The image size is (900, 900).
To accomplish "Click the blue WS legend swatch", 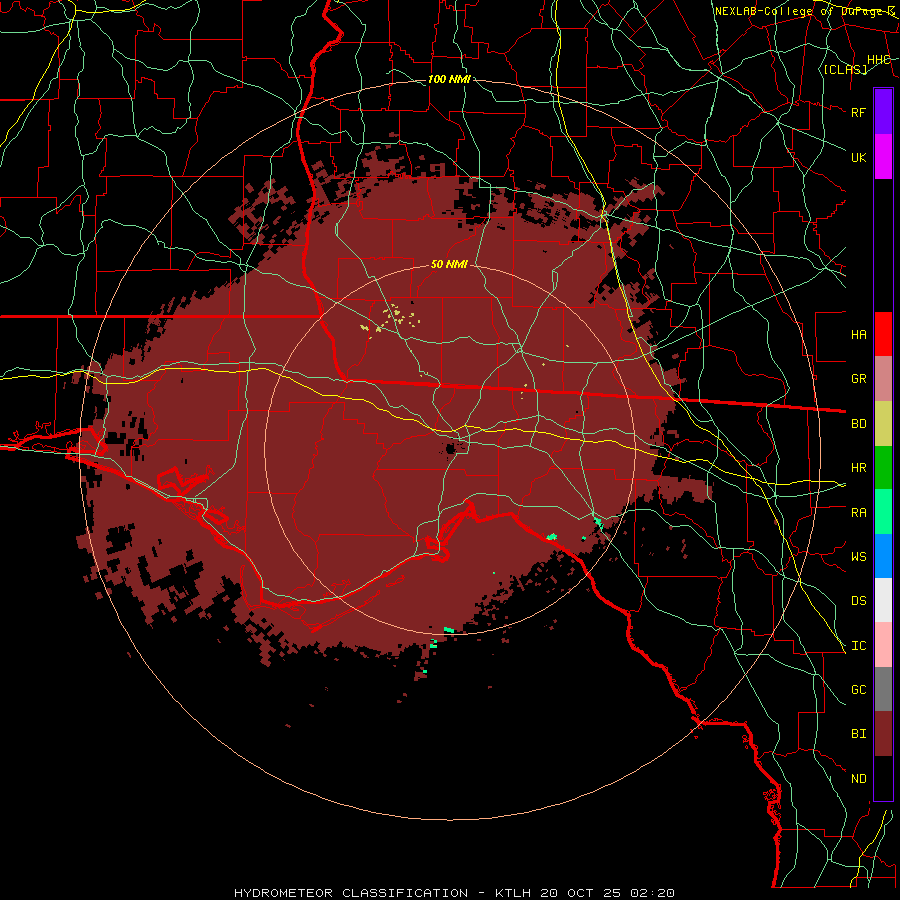I will pos(883,556).
